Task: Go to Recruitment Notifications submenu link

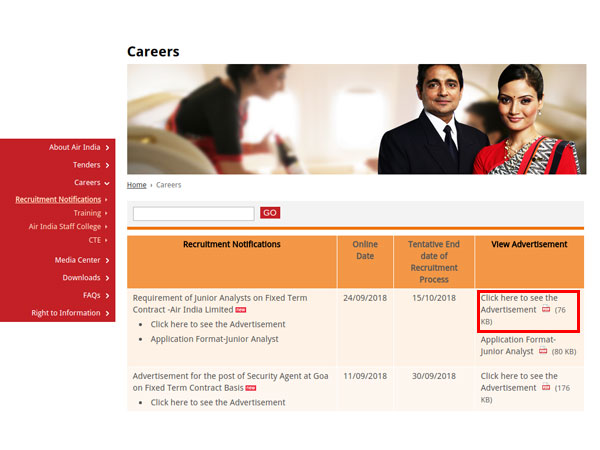Action: point(58,199)
